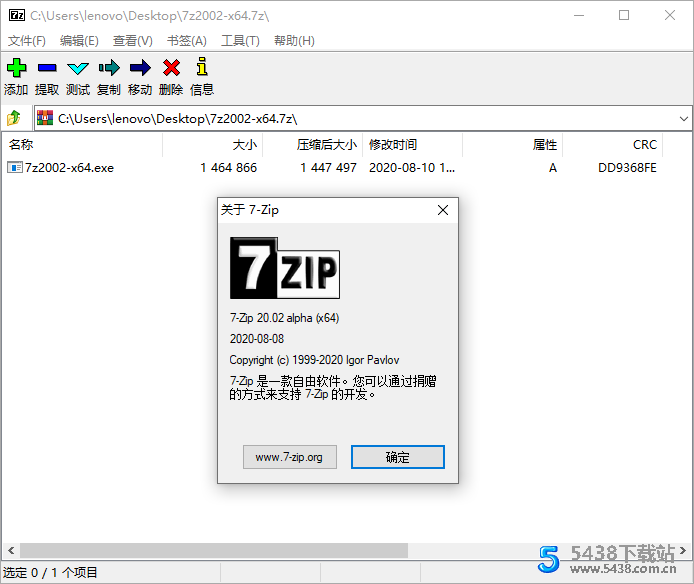694x584 pixels.
Task: Click the CRC value DD9368FE
Action: (627, 168)
